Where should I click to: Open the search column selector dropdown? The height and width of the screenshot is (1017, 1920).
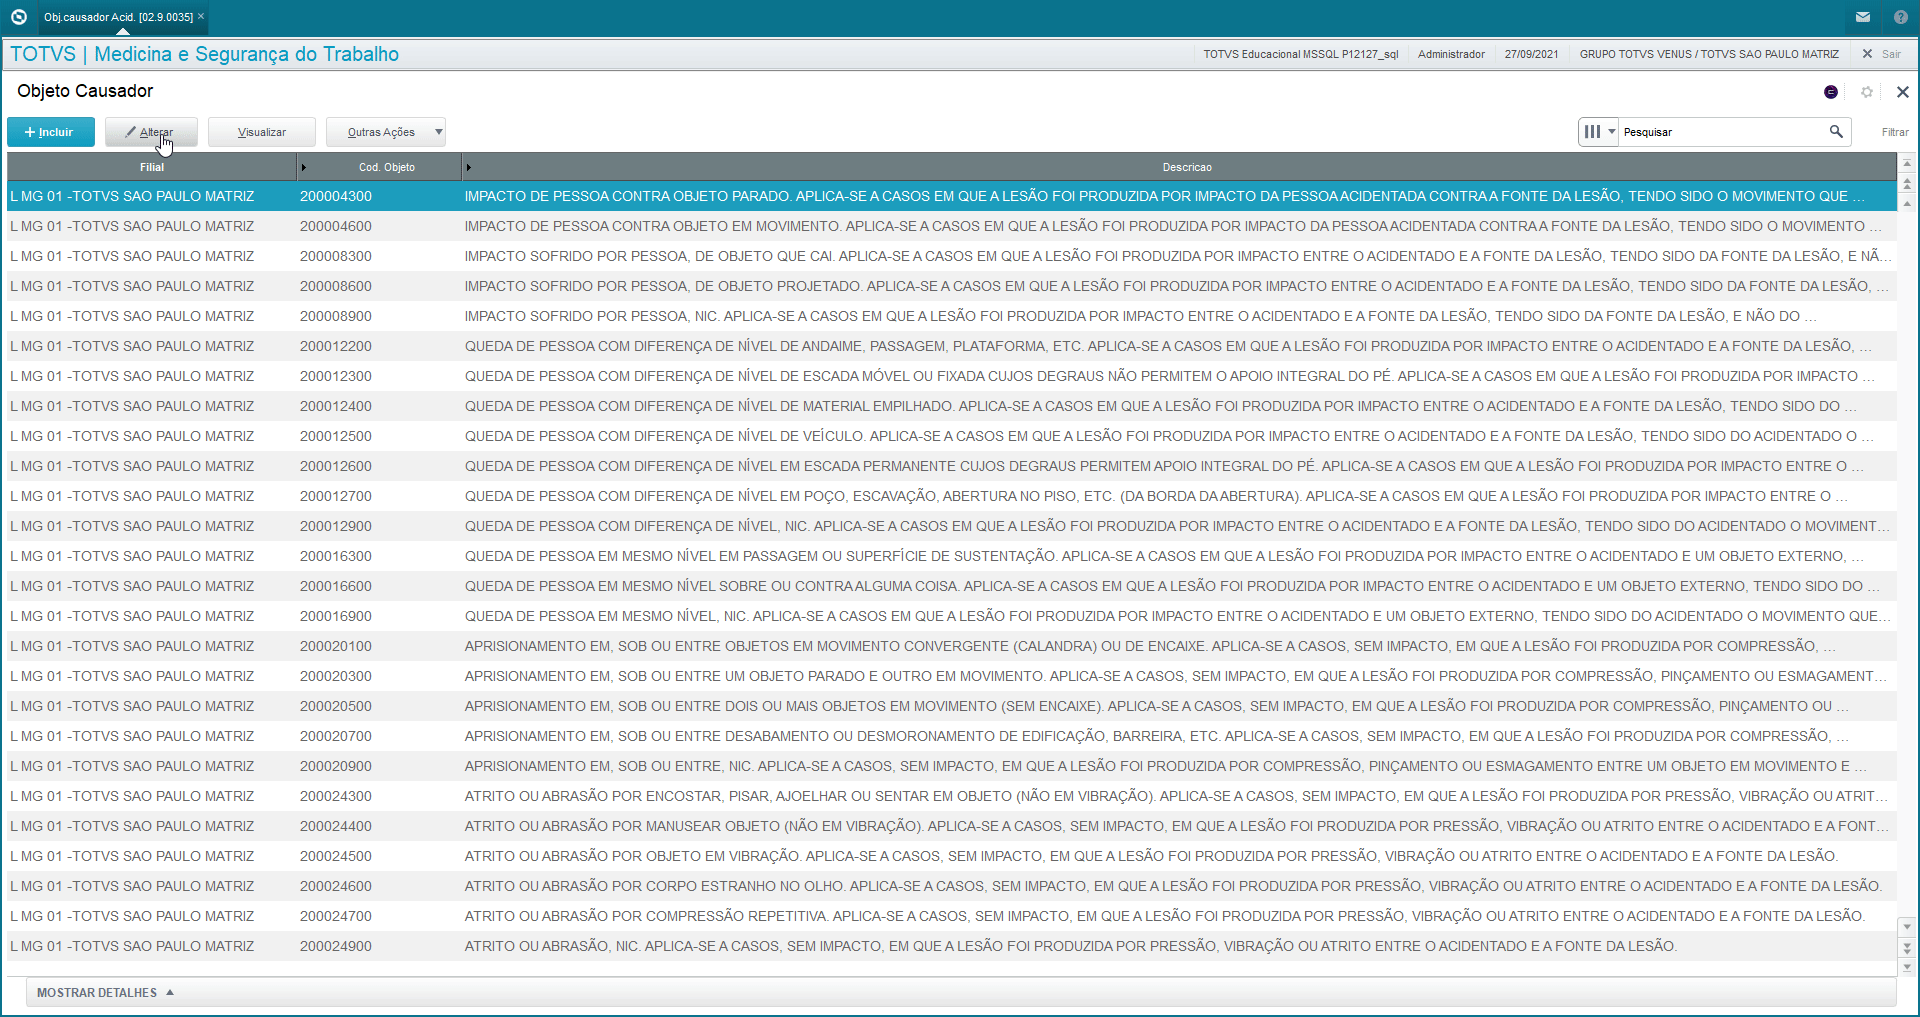1598,132
